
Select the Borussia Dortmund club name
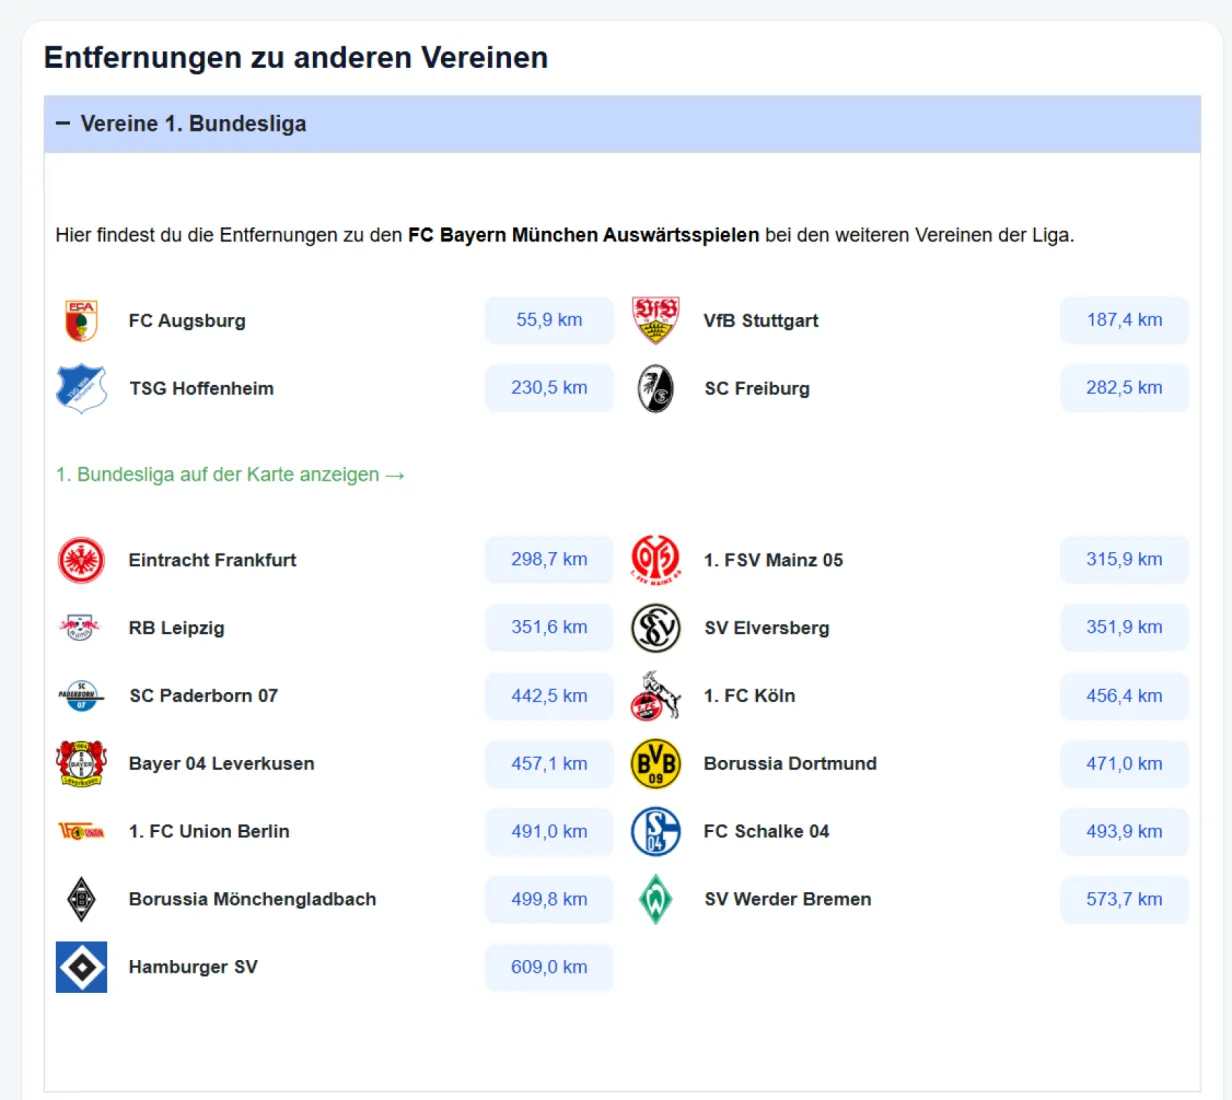790,764
